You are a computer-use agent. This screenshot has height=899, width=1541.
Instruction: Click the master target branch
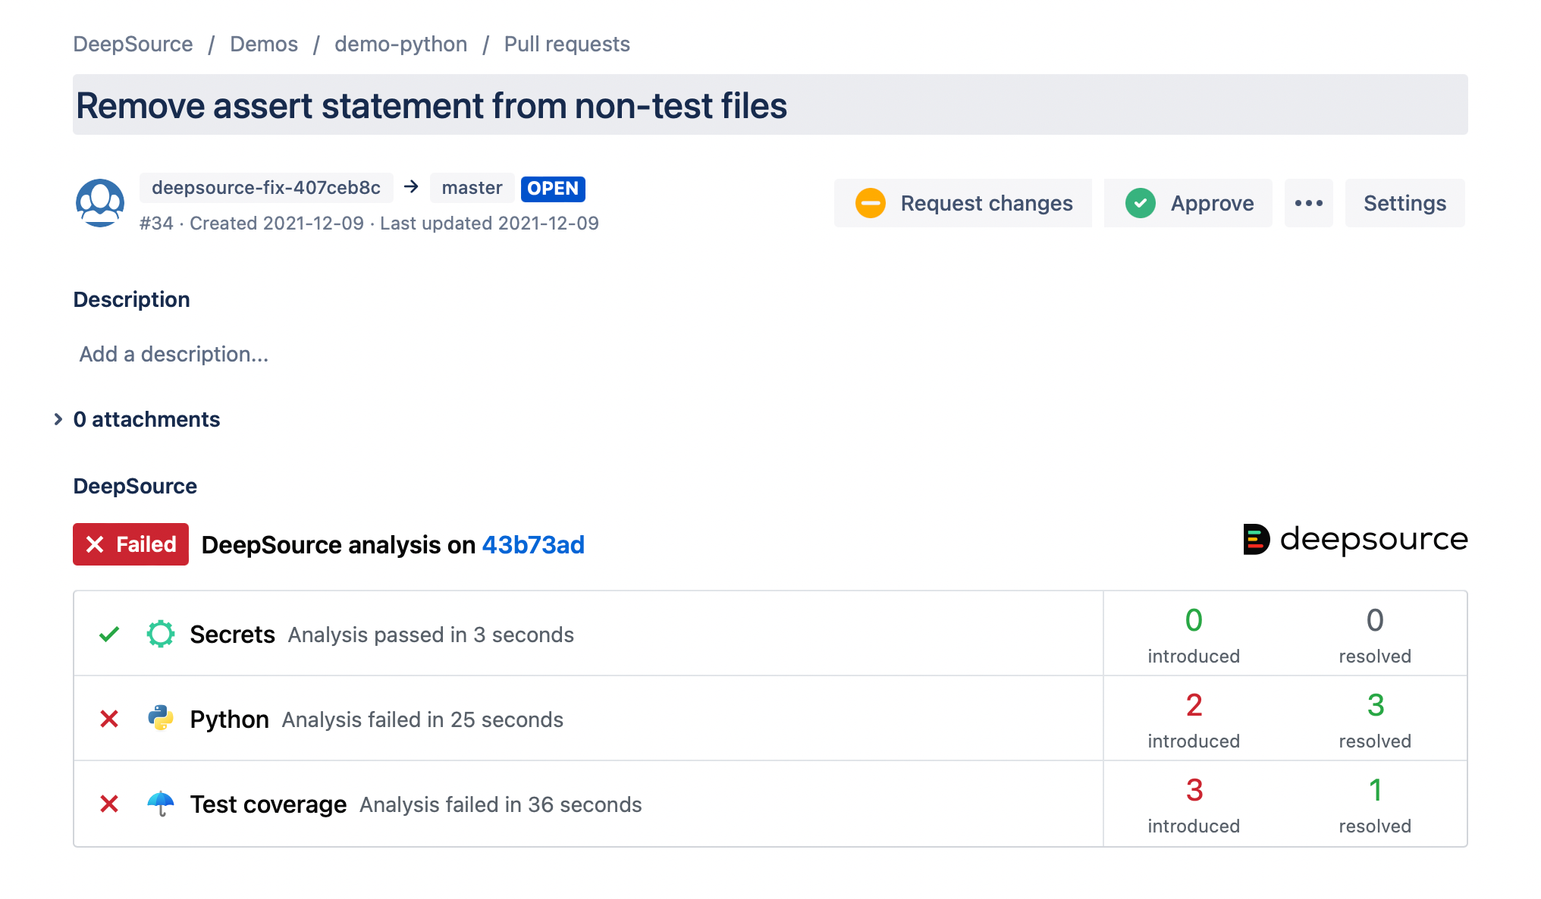(x=472, y=187)
